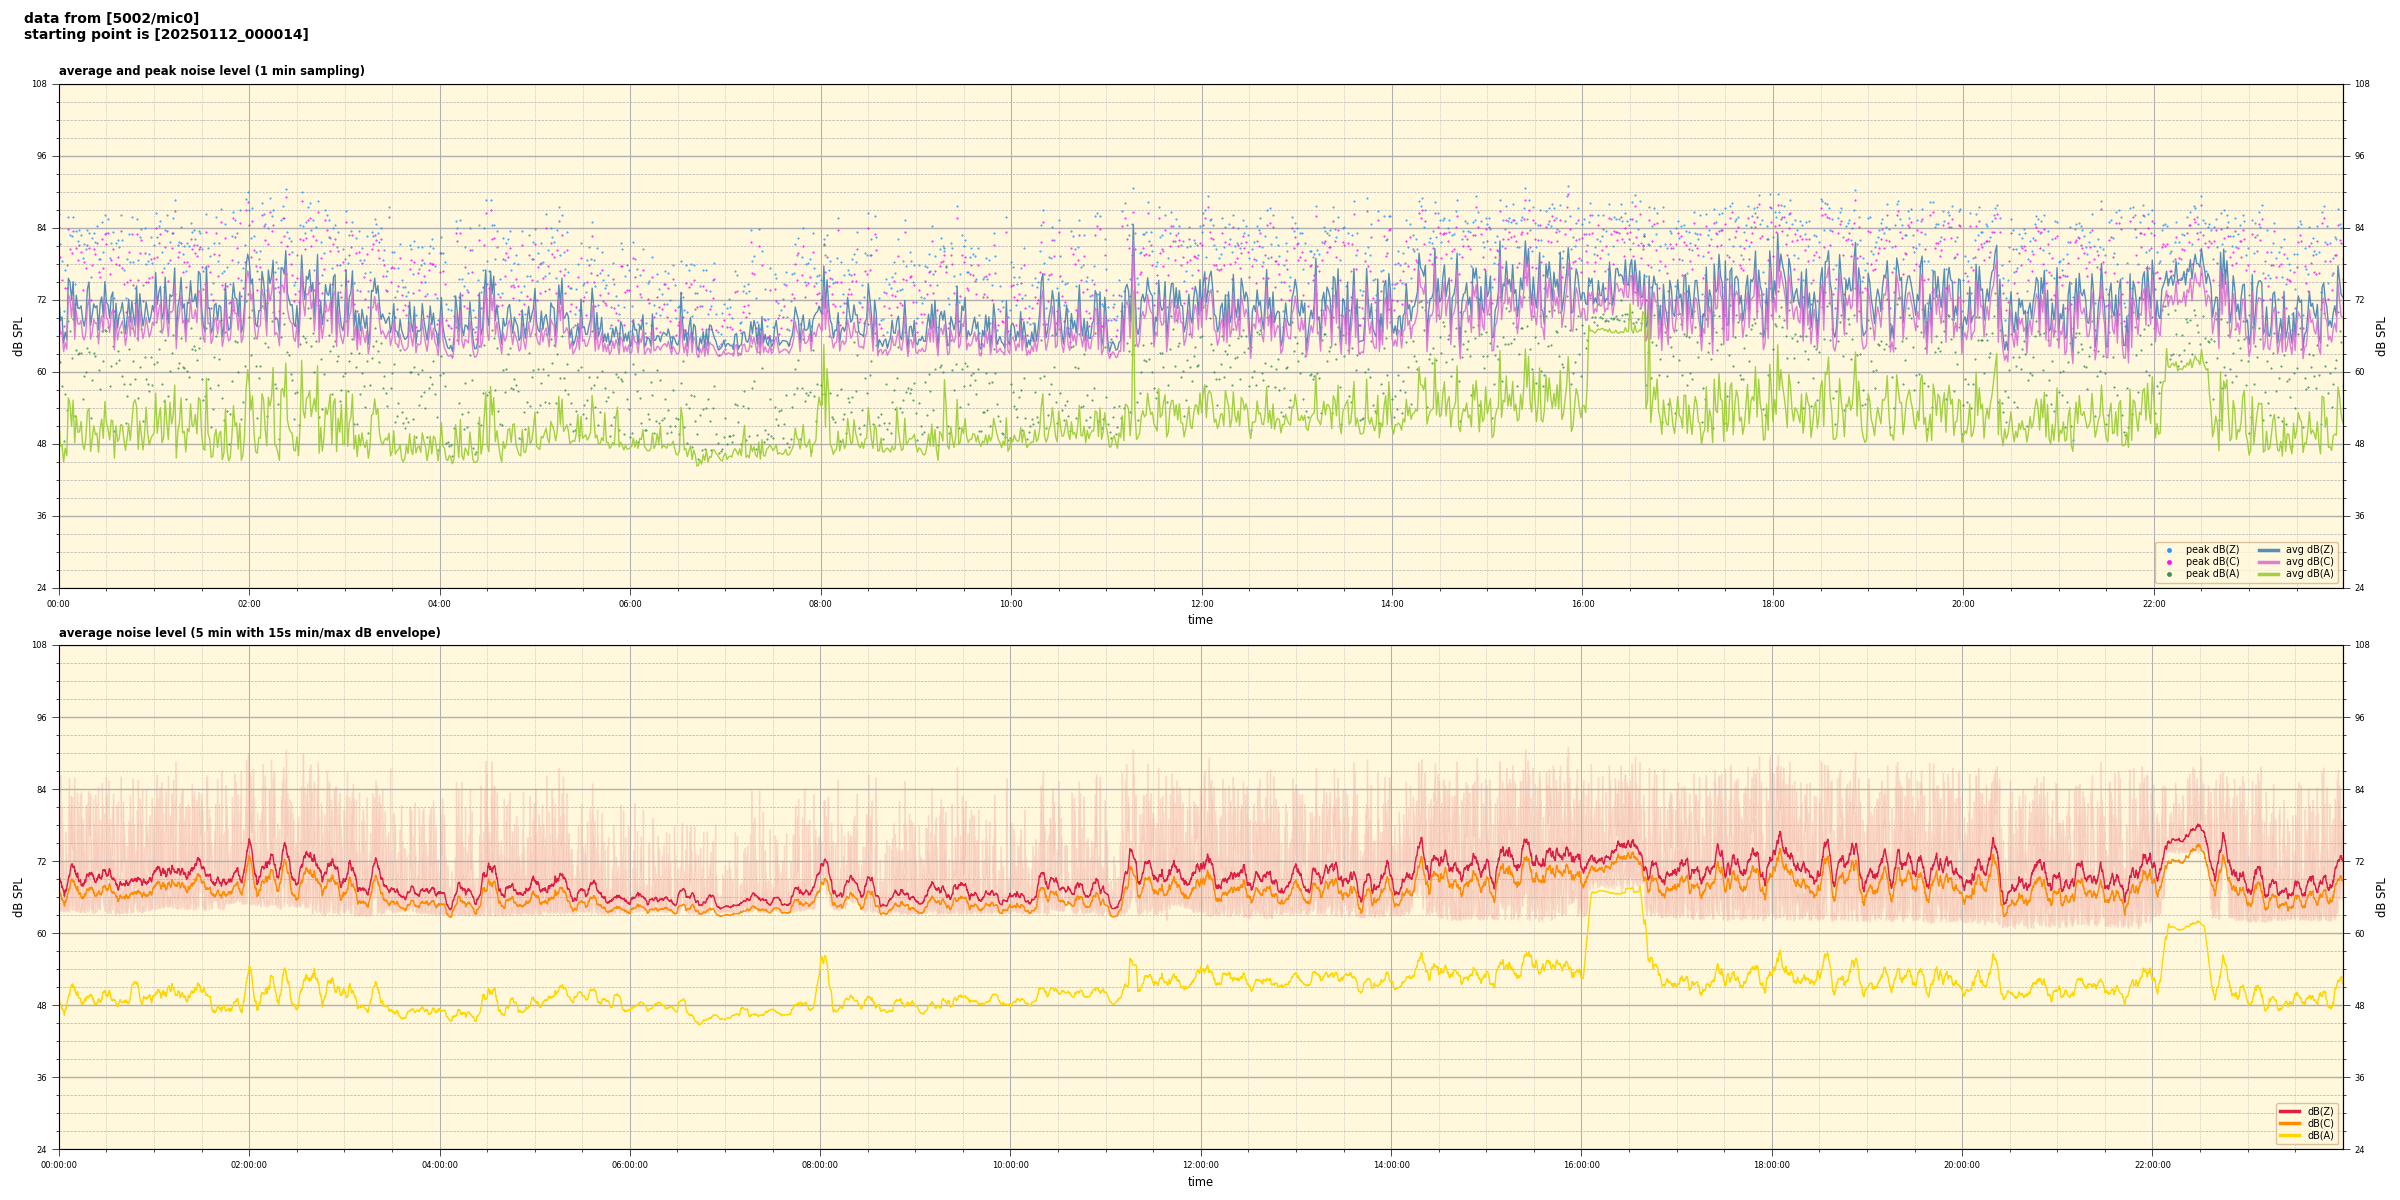Click the avg dB(Z) legend line

tap(2269, 550)
